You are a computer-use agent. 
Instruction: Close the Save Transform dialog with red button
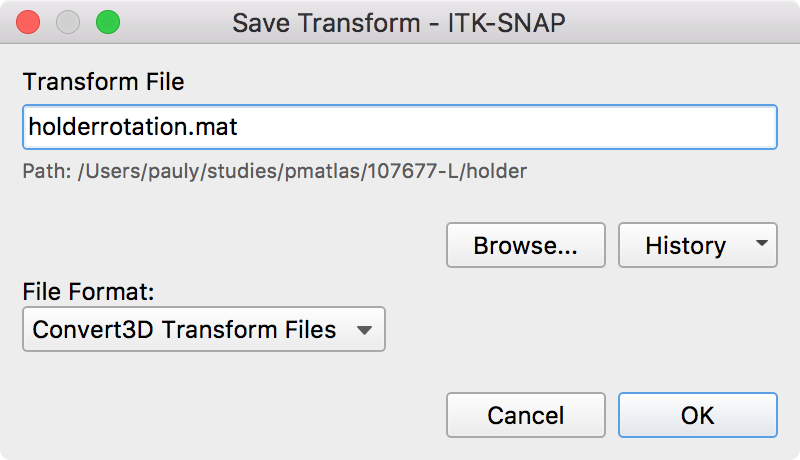[x=28, y=22]
